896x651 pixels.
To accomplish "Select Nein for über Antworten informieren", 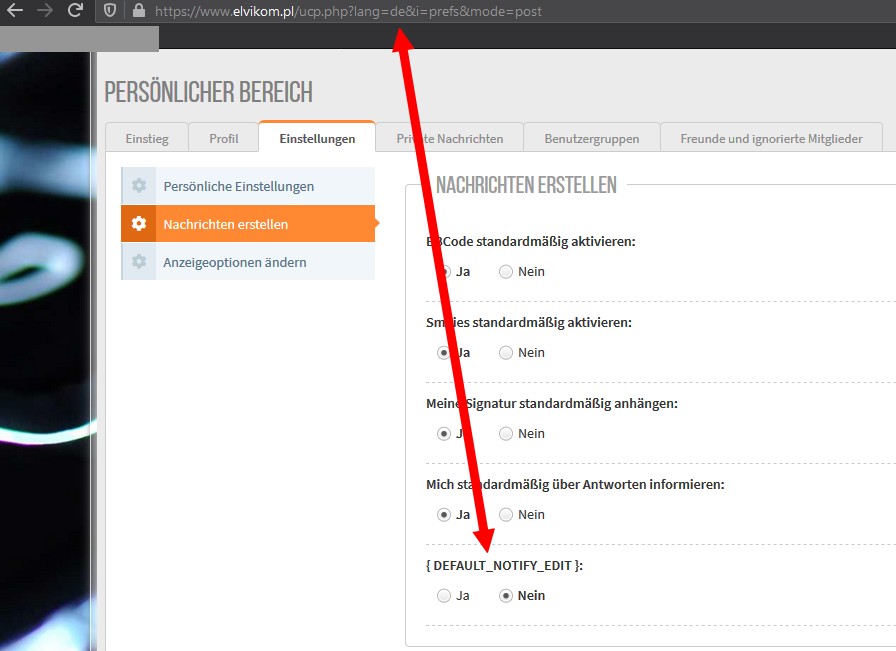I will pyautogui.click(x=506, y=515).
